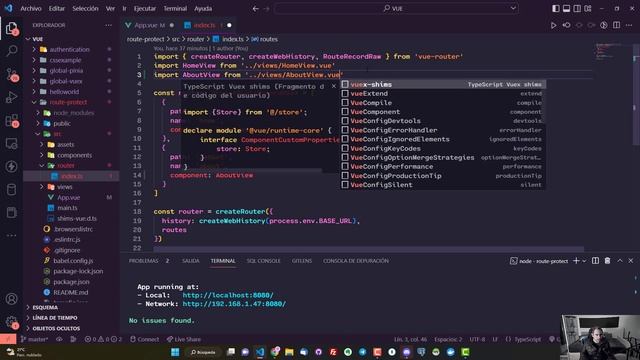Split the editor to the right
This screenshot has width=640, height=360.
click(x=616, y=25)
